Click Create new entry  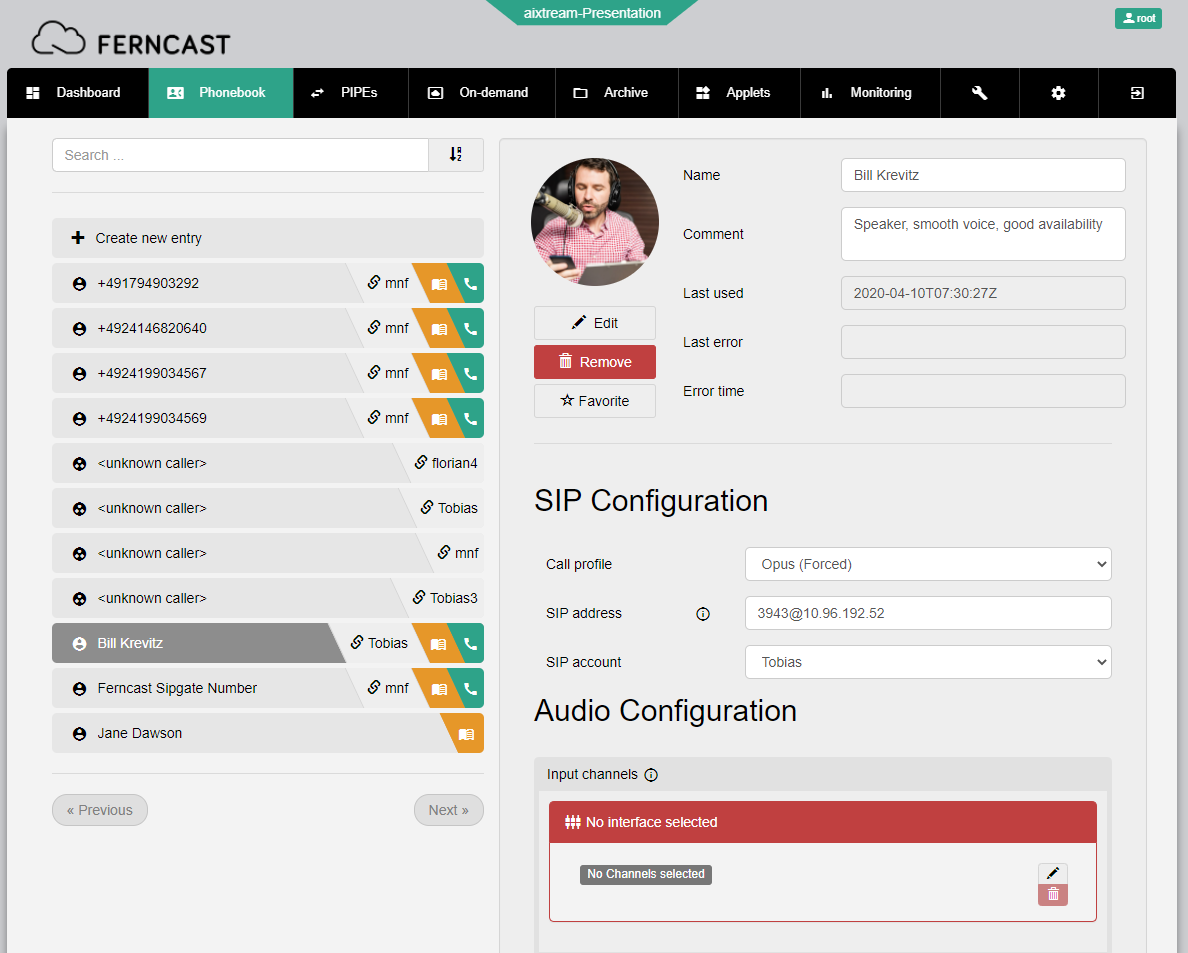pyautogui.click(x=267, y=238)
